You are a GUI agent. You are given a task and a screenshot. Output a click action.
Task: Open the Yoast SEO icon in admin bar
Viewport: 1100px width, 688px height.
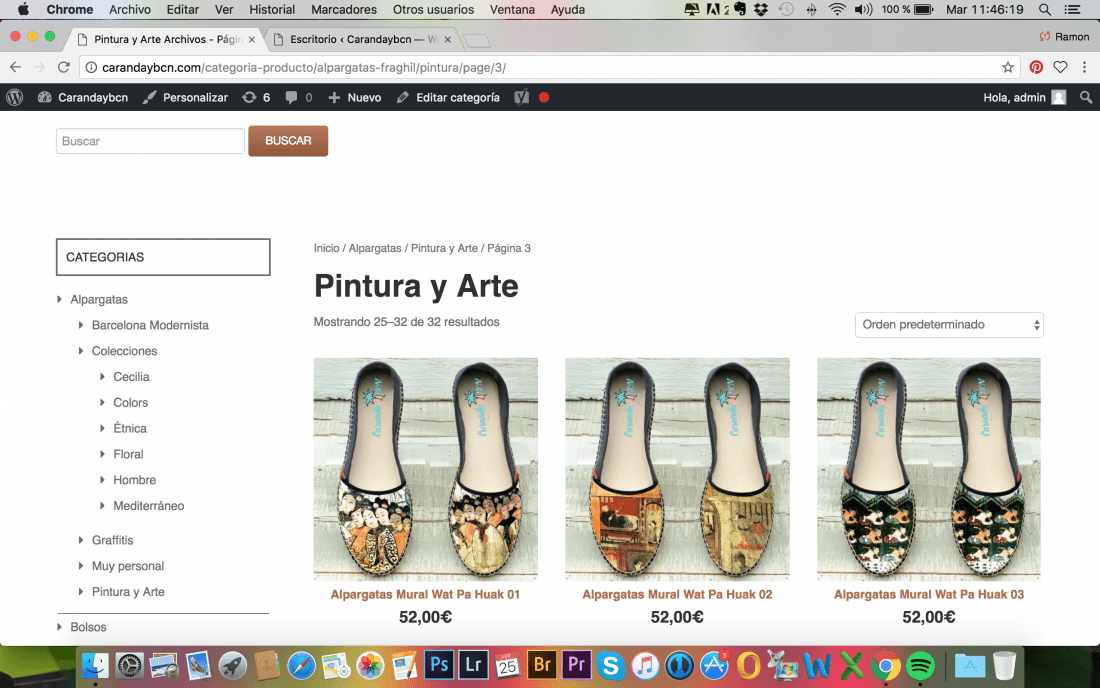pos(521,97)
